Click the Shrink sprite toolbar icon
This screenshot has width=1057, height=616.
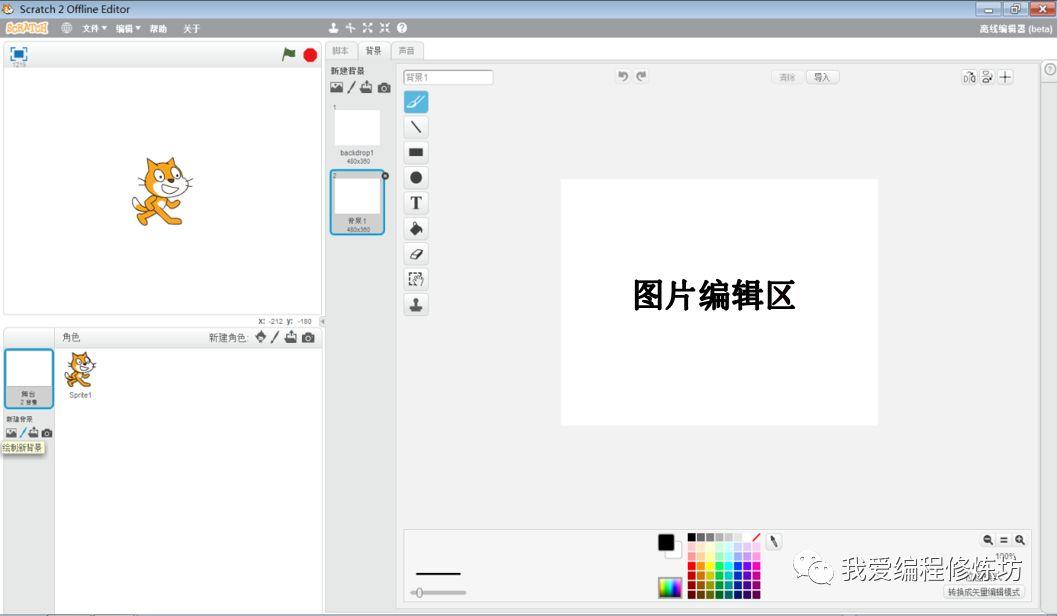(x=384, y=28)
